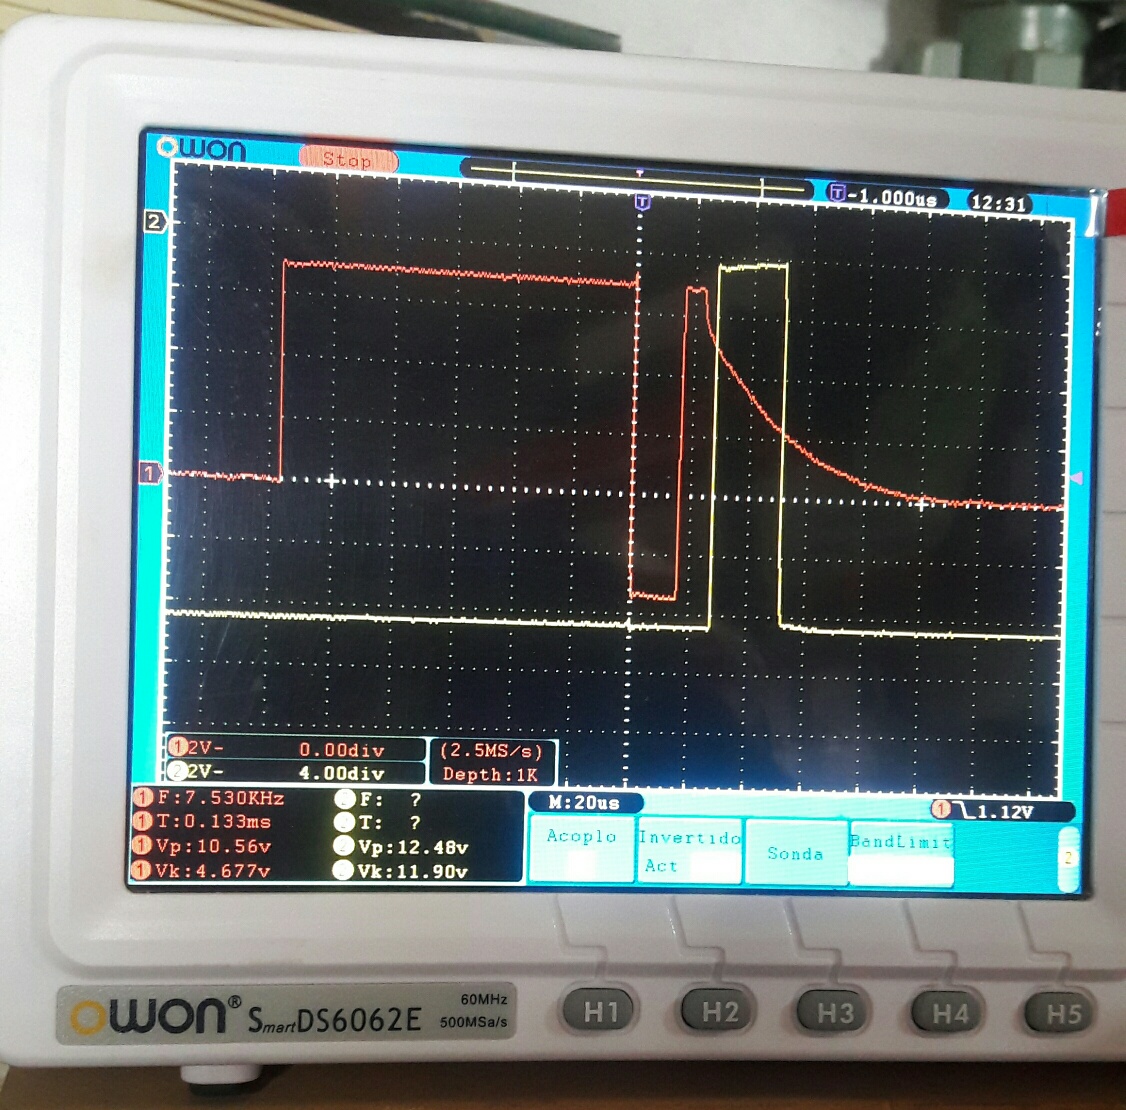This screenshot has height=1110, width=1126.
Task: Click the M:20us timebase readout
Action: pos(585,803)
